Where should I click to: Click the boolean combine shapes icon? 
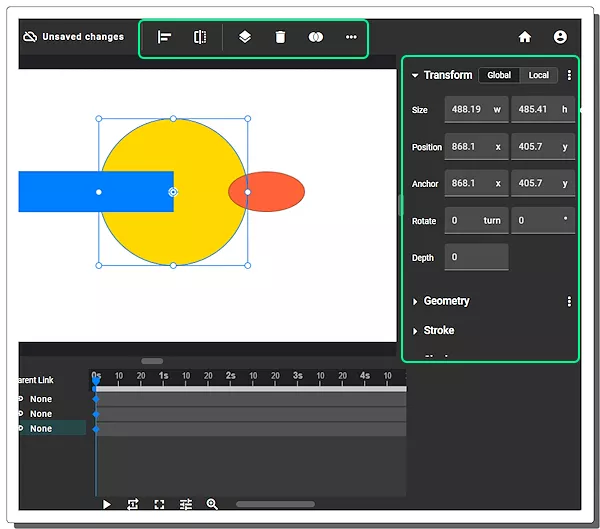pyautogui.click(x=316, y=37)
